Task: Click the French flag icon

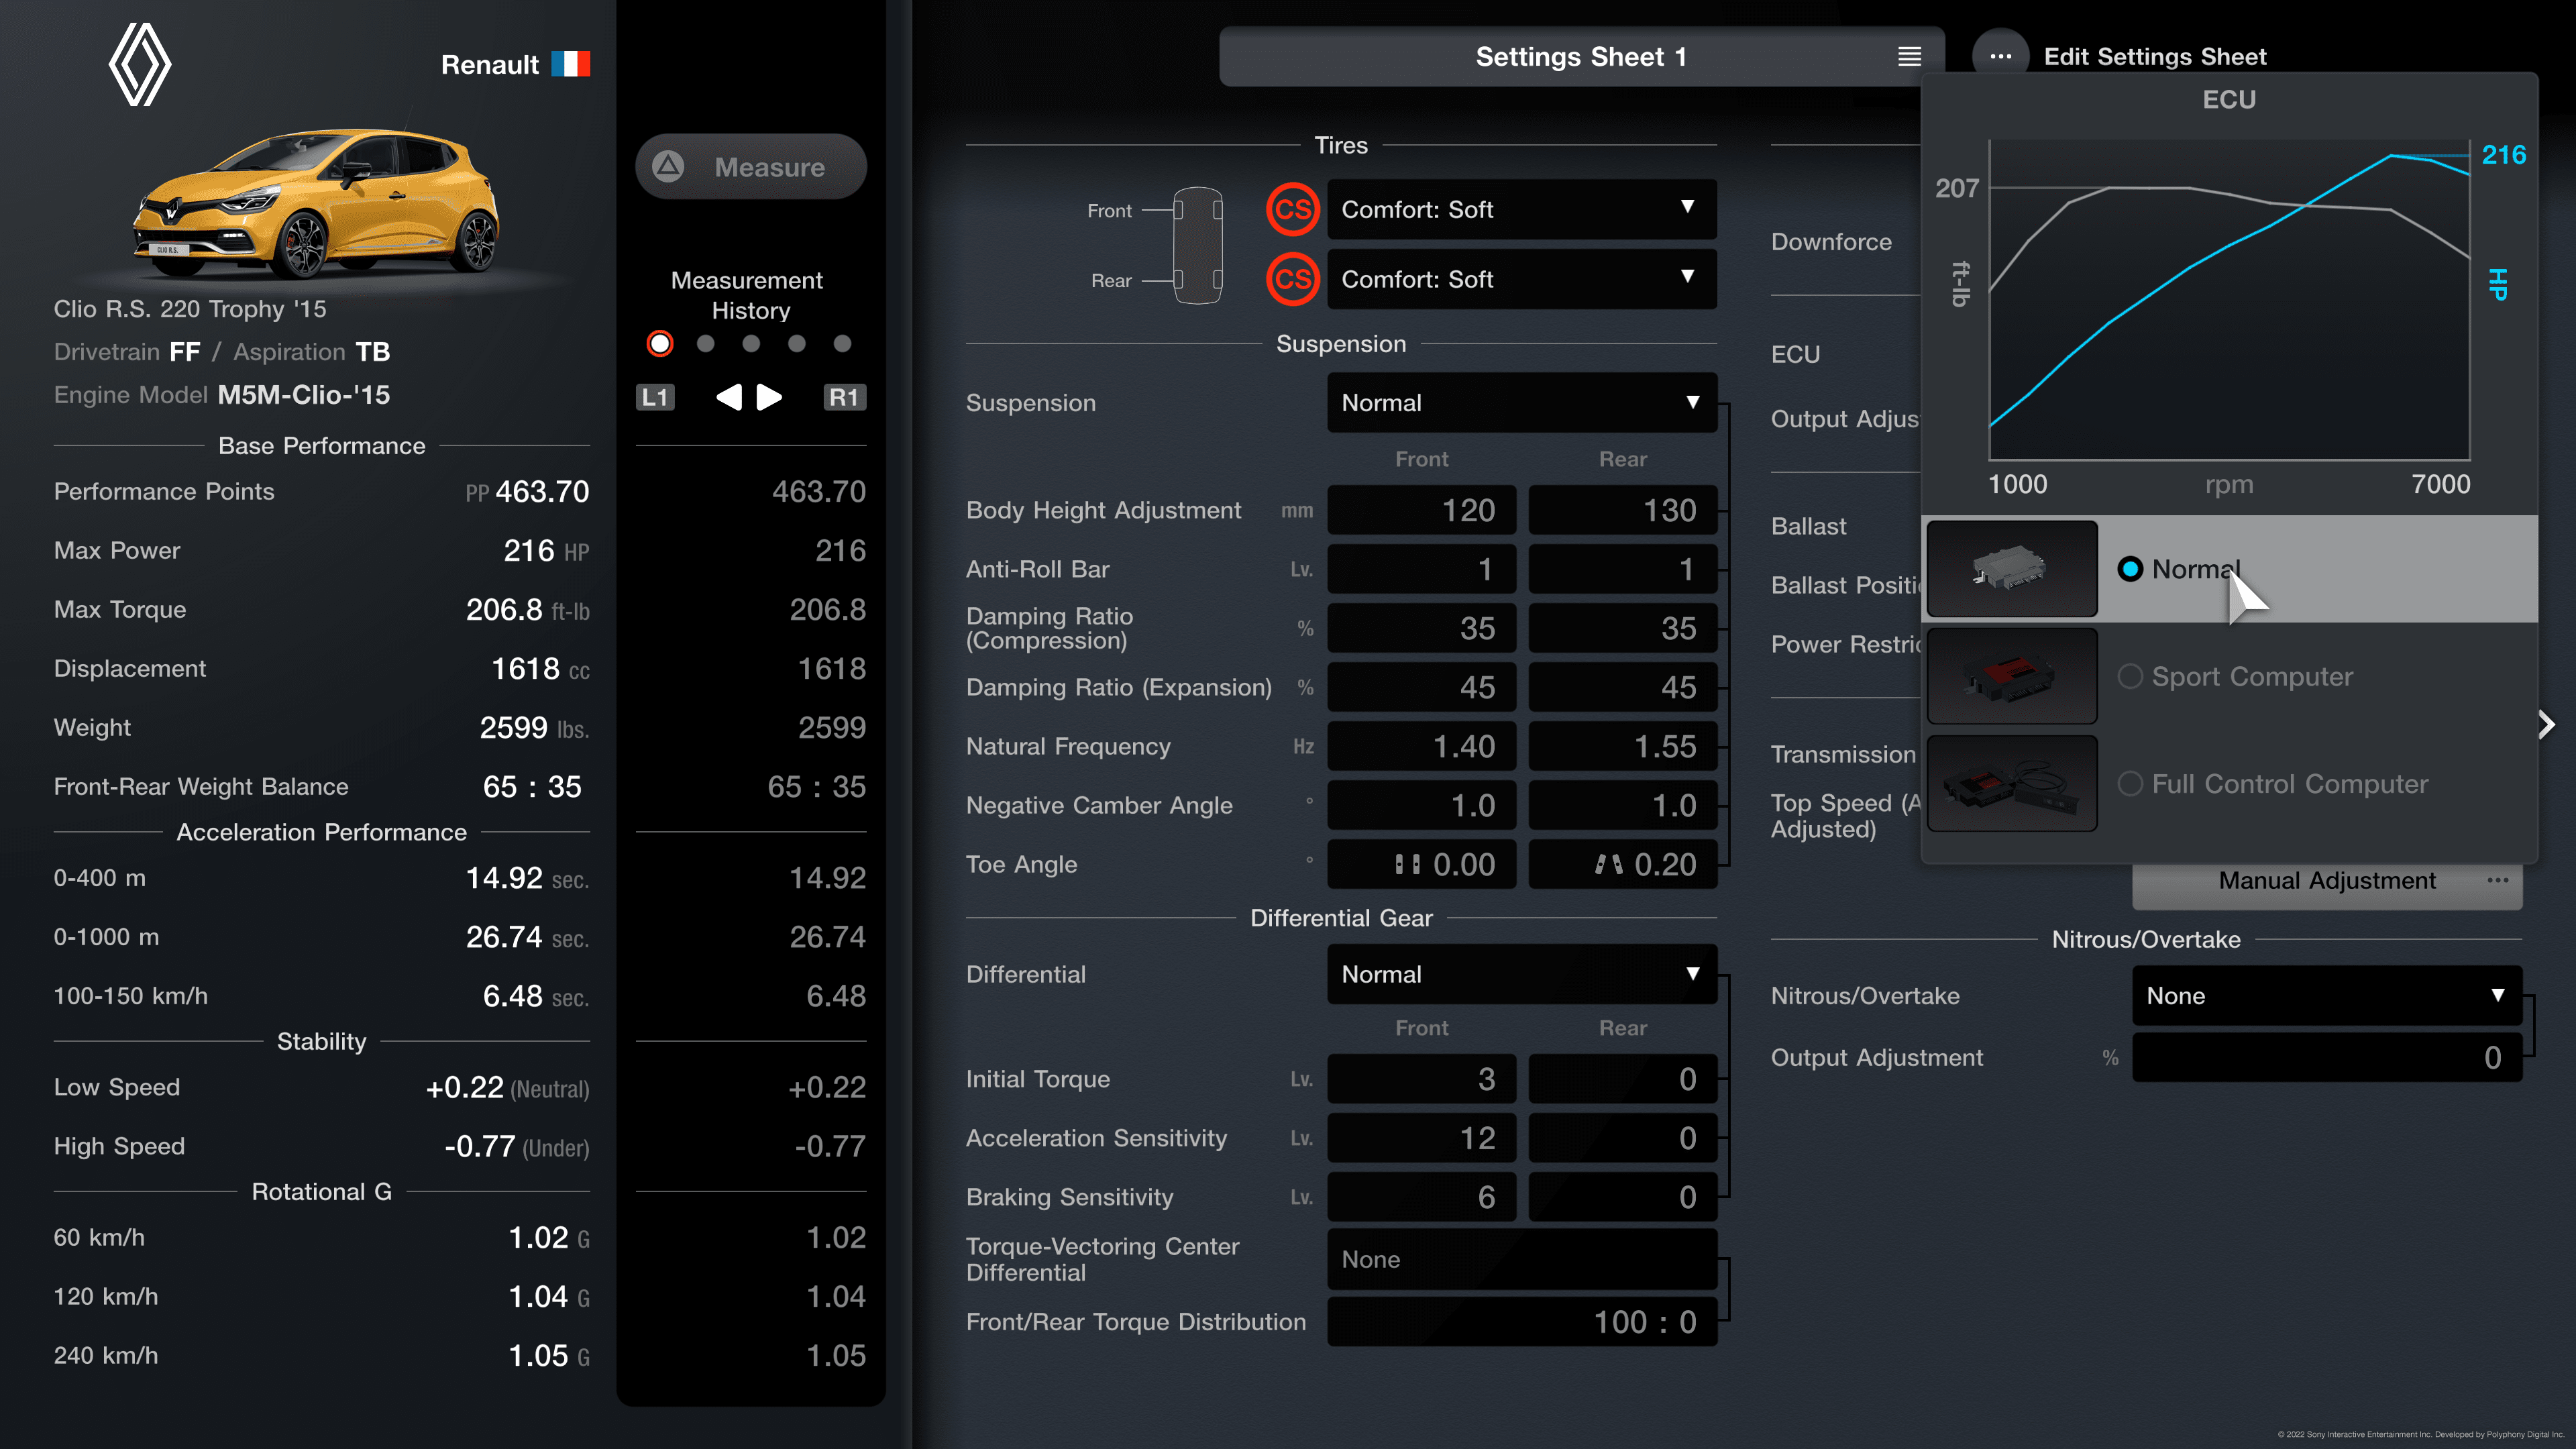Action: pyautogui.click(x=570, y=64)
